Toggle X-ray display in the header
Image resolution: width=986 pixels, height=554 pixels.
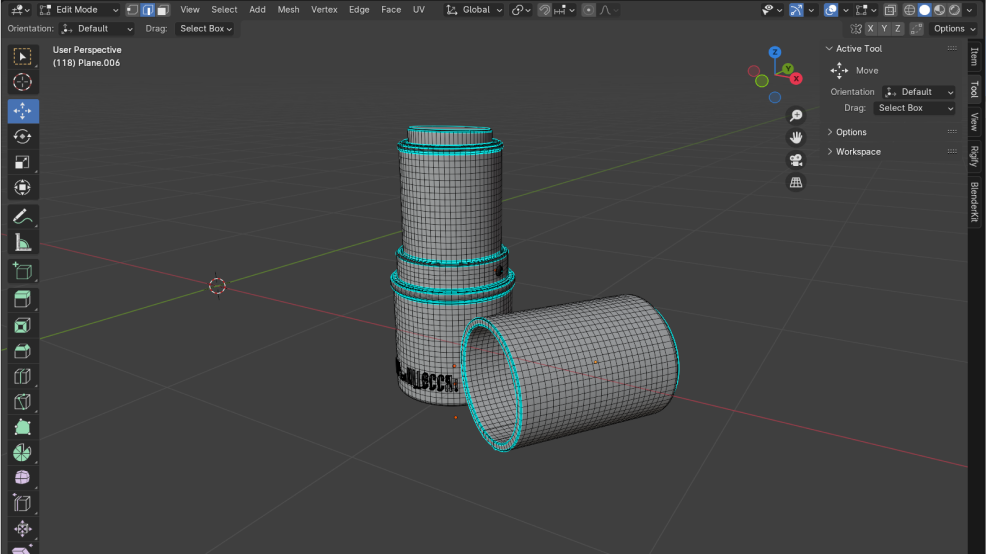pos(889,10)
